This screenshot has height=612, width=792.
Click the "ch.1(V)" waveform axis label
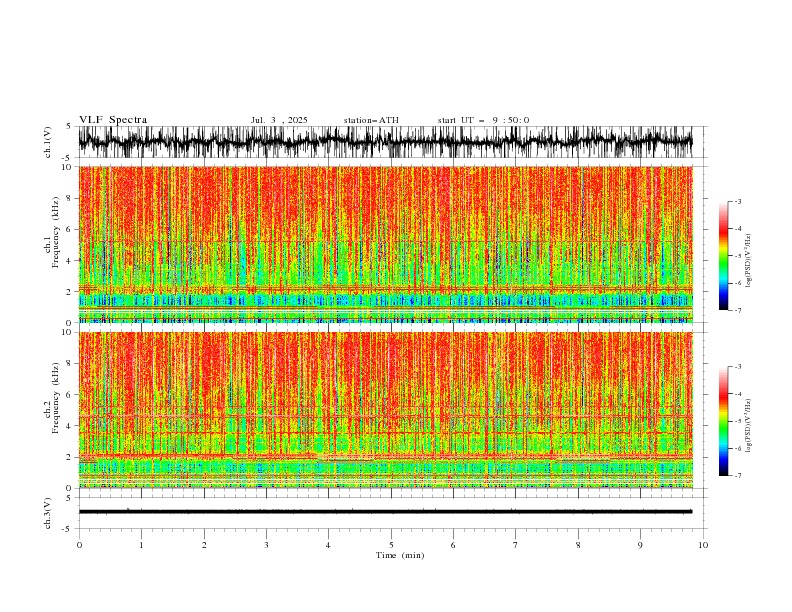tap(48, 142)
